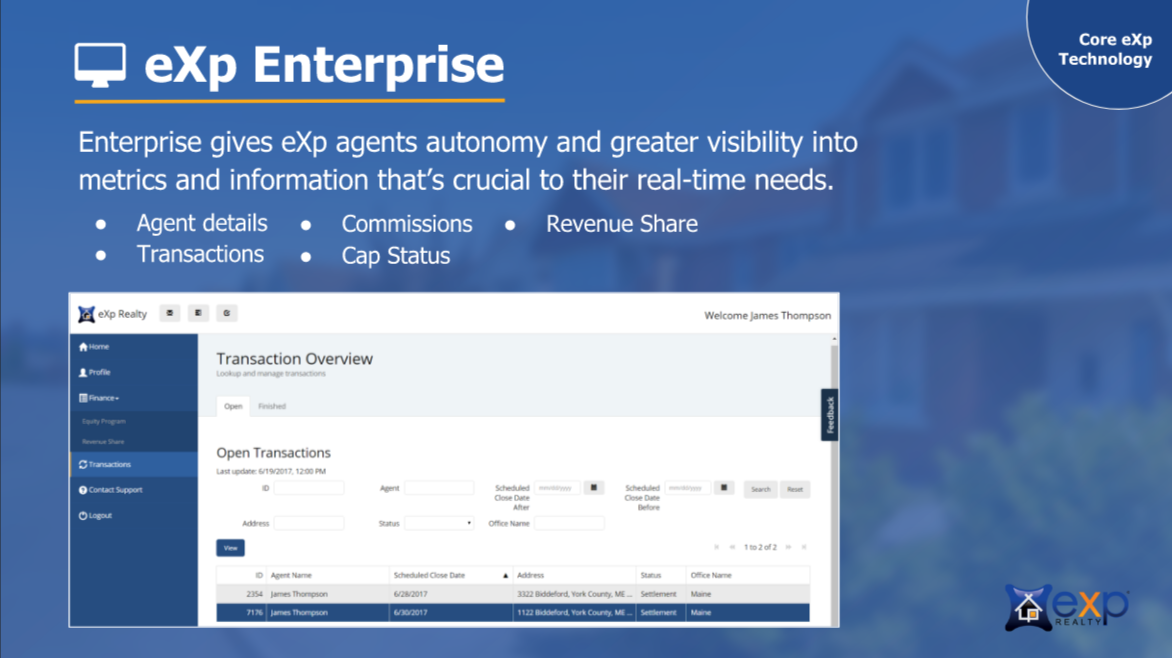
Task: Go to Home in the sidebar
Action: click(98, 347)
